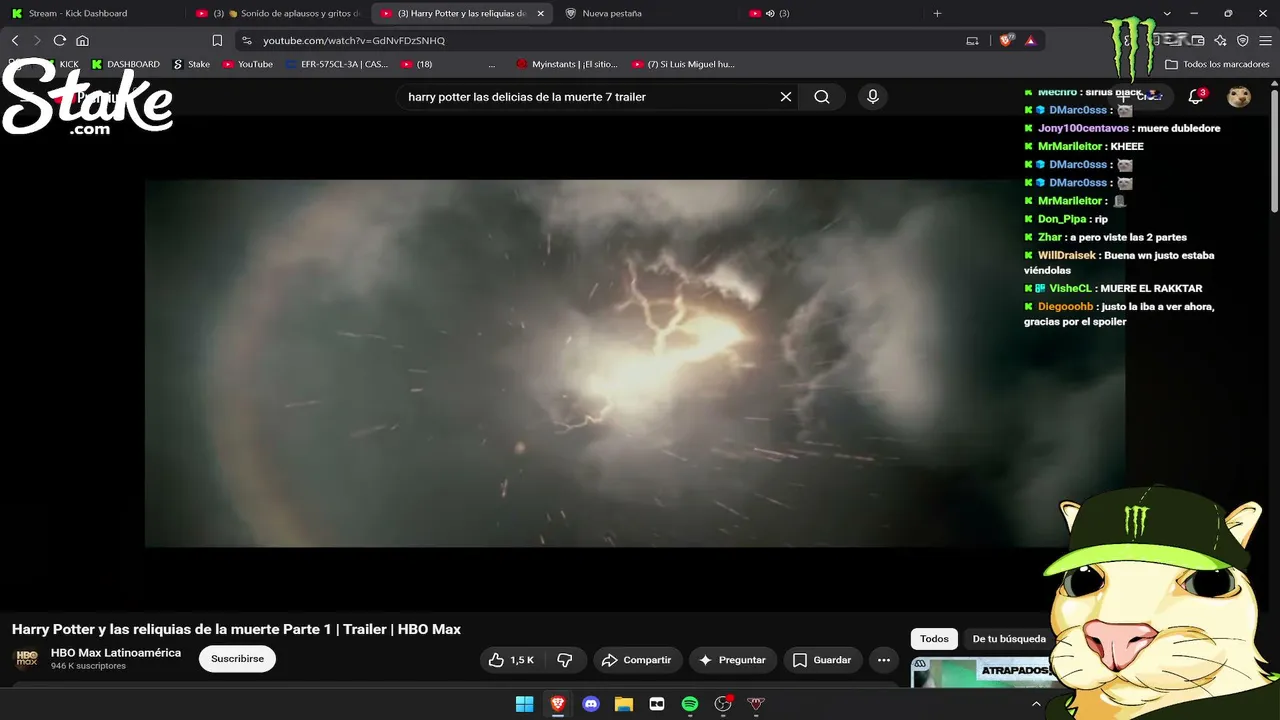Share the video with Compartir

coord(637,660)
